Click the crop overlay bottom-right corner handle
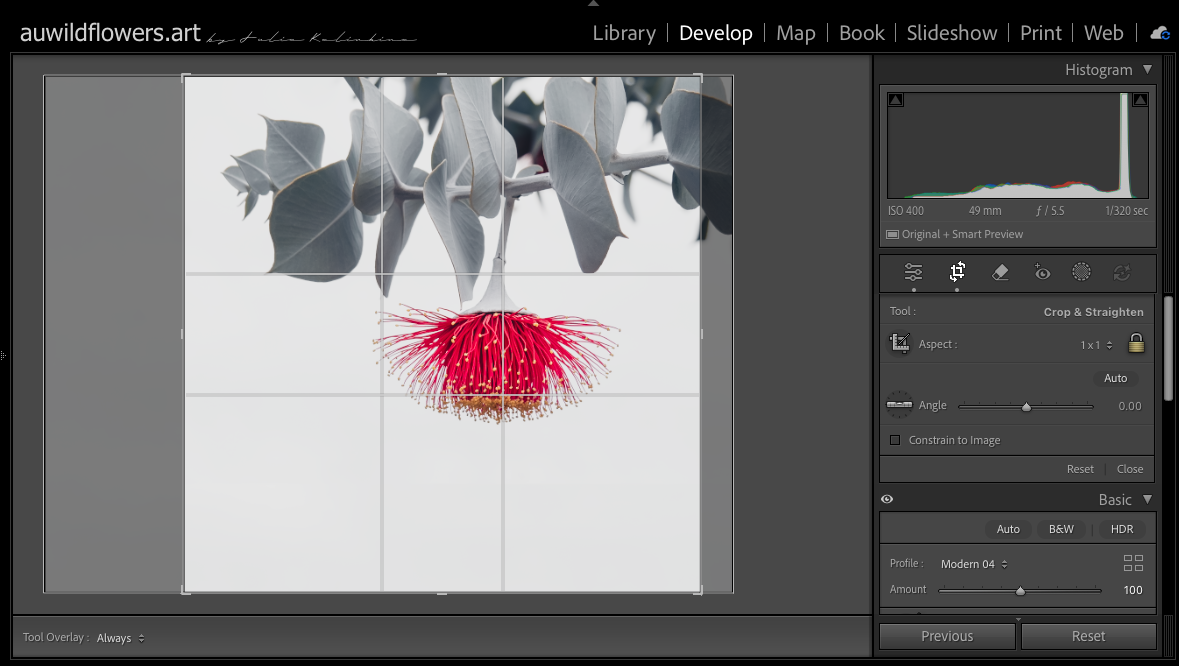This screenshot has width=1179, height=666. coord(700,592)
